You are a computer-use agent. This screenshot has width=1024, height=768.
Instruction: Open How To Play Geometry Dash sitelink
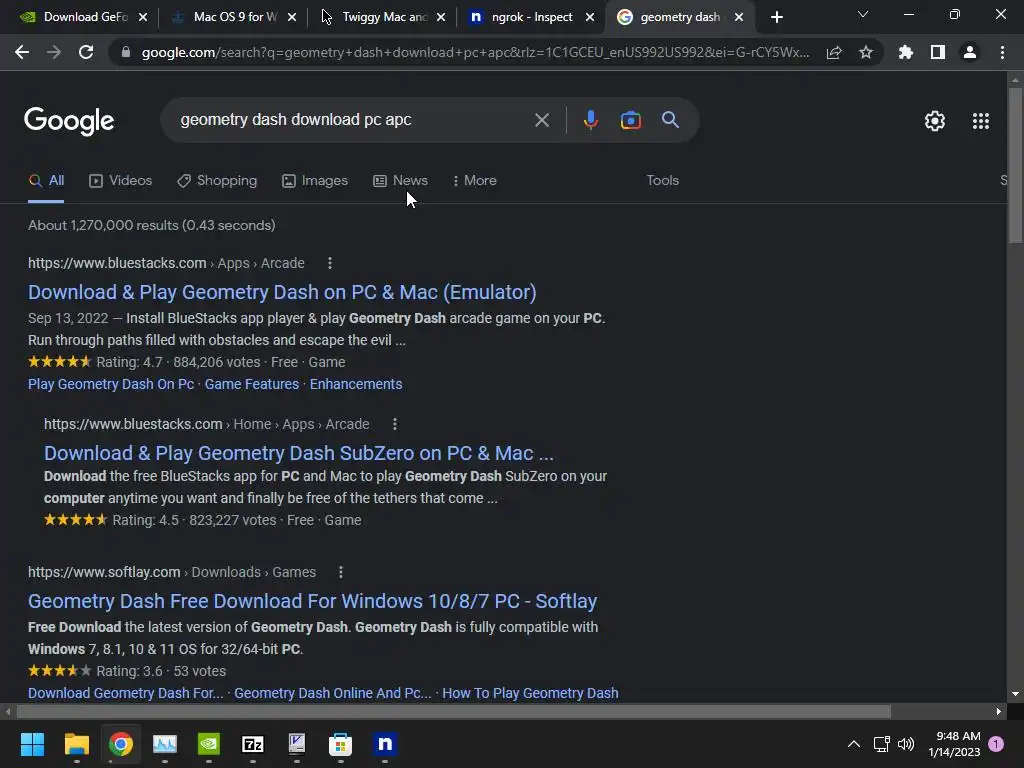pos(530,694)
